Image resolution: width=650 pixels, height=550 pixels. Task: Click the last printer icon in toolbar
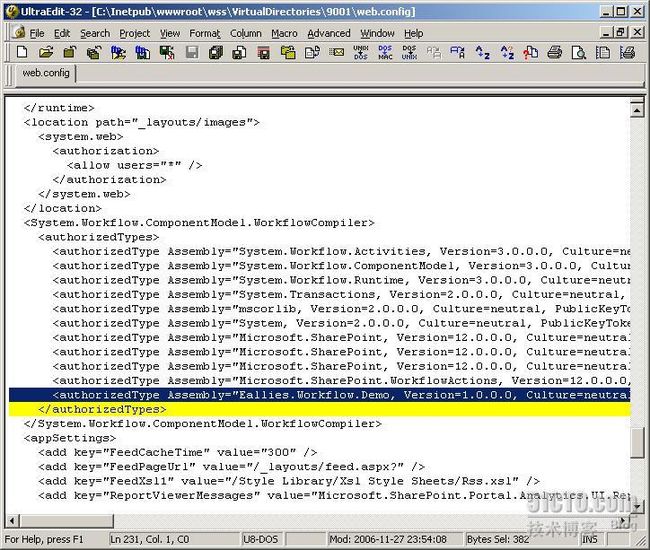pyautogui.click(x=627, y=53)
